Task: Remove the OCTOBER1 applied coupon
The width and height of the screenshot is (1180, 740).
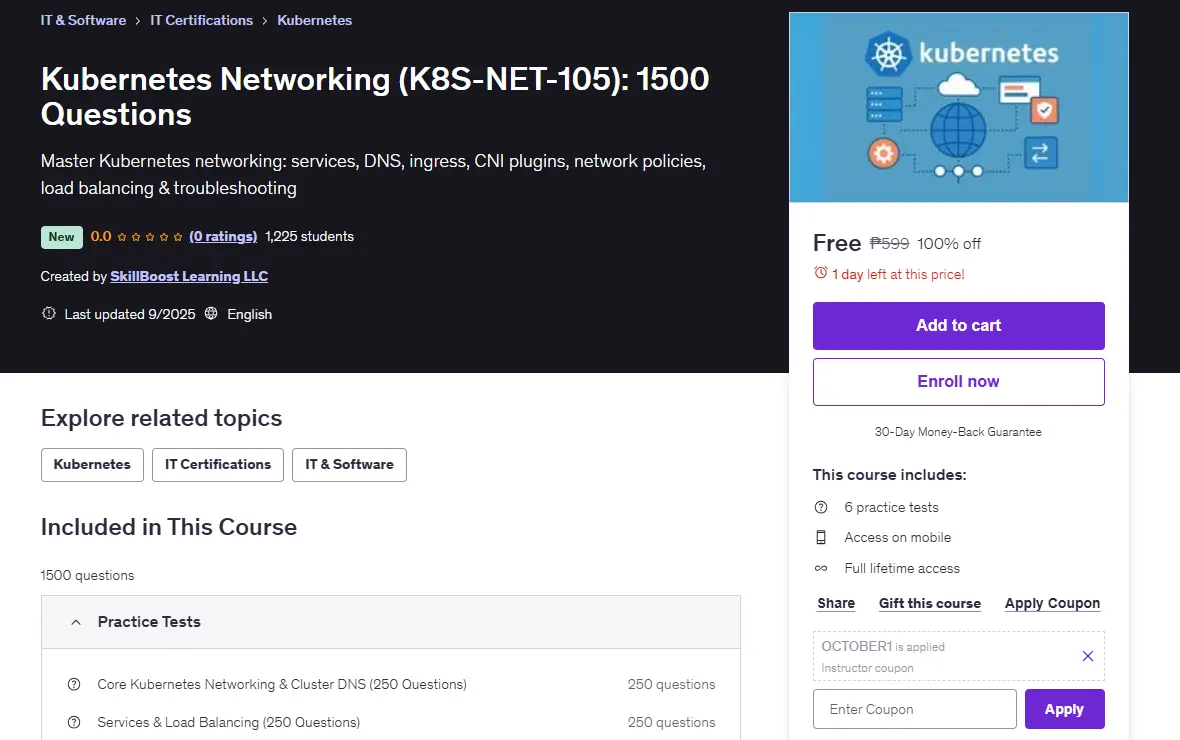Action: [1087, 656]
